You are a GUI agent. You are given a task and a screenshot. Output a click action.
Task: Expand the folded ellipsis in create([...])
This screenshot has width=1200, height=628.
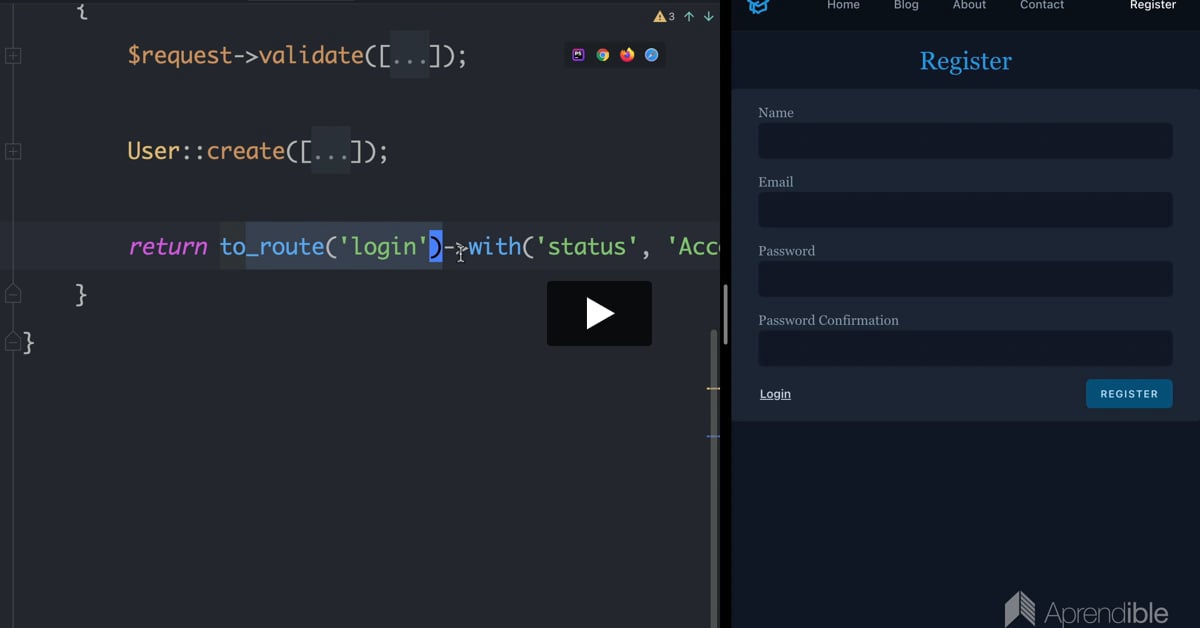click(x=331, y=152)
